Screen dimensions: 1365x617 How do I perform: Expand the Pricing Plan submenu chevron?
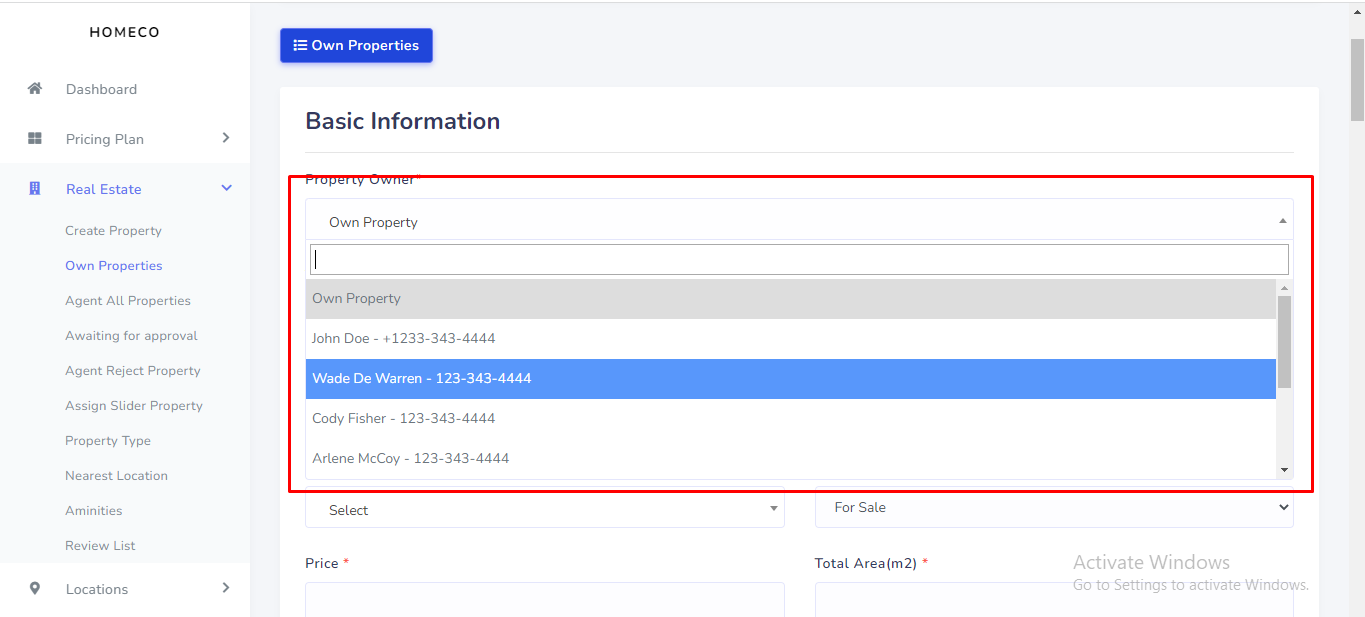tap(226, 138)
